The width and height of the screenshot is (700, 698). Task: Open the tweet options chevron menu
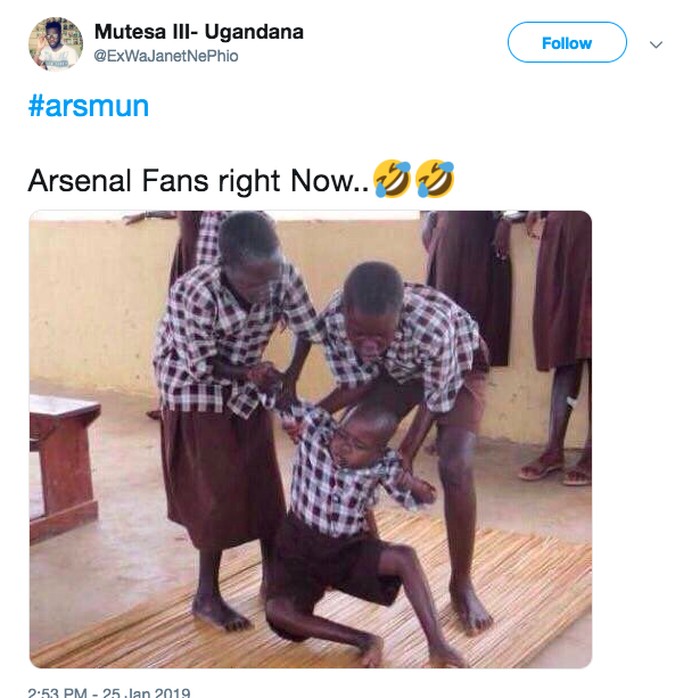(x=656, y=44)
